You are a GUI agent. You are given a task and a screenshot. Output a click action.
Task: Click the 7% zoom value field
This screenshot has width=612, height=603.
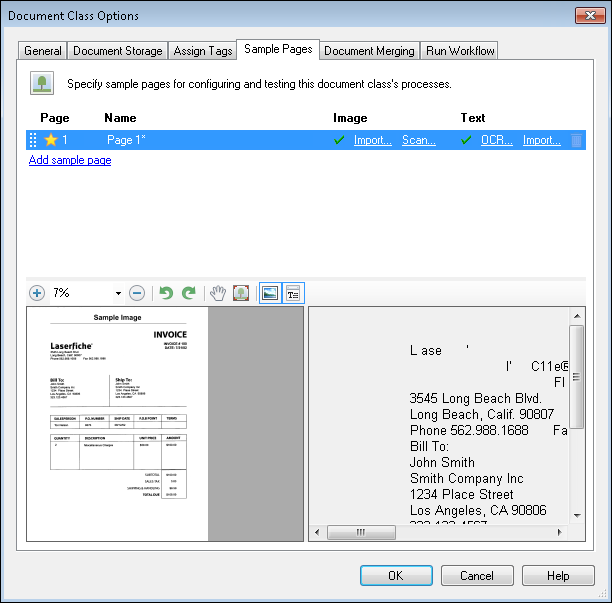82,293
